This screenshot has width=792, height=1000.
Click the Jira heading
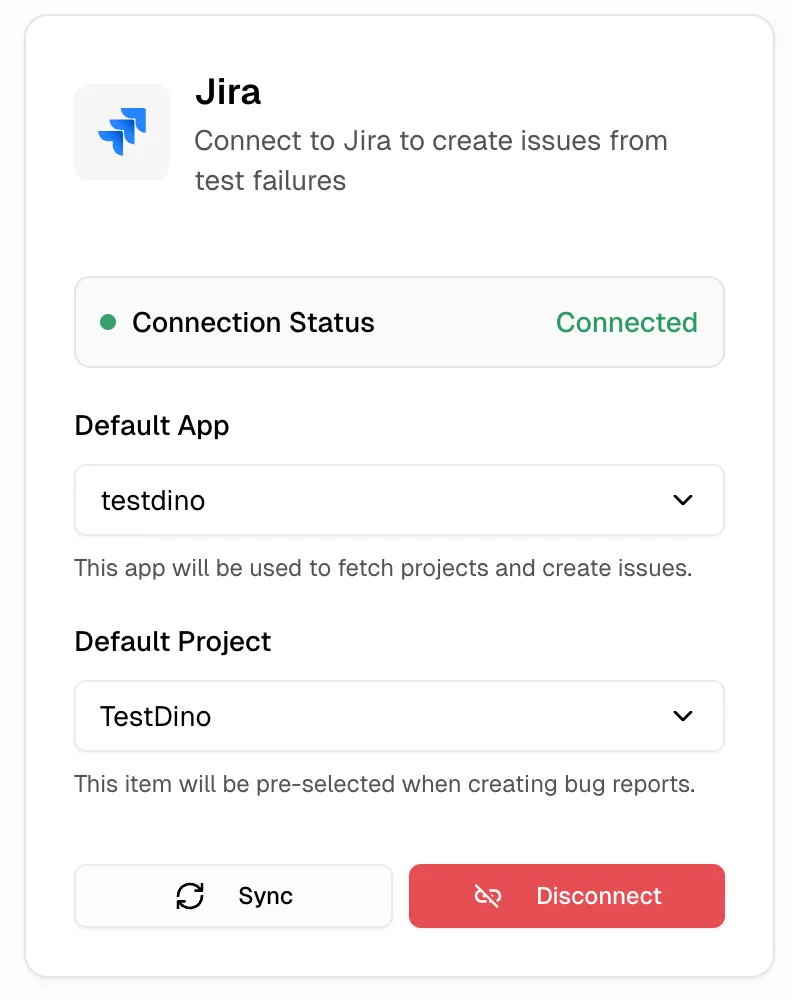[228, 92]
